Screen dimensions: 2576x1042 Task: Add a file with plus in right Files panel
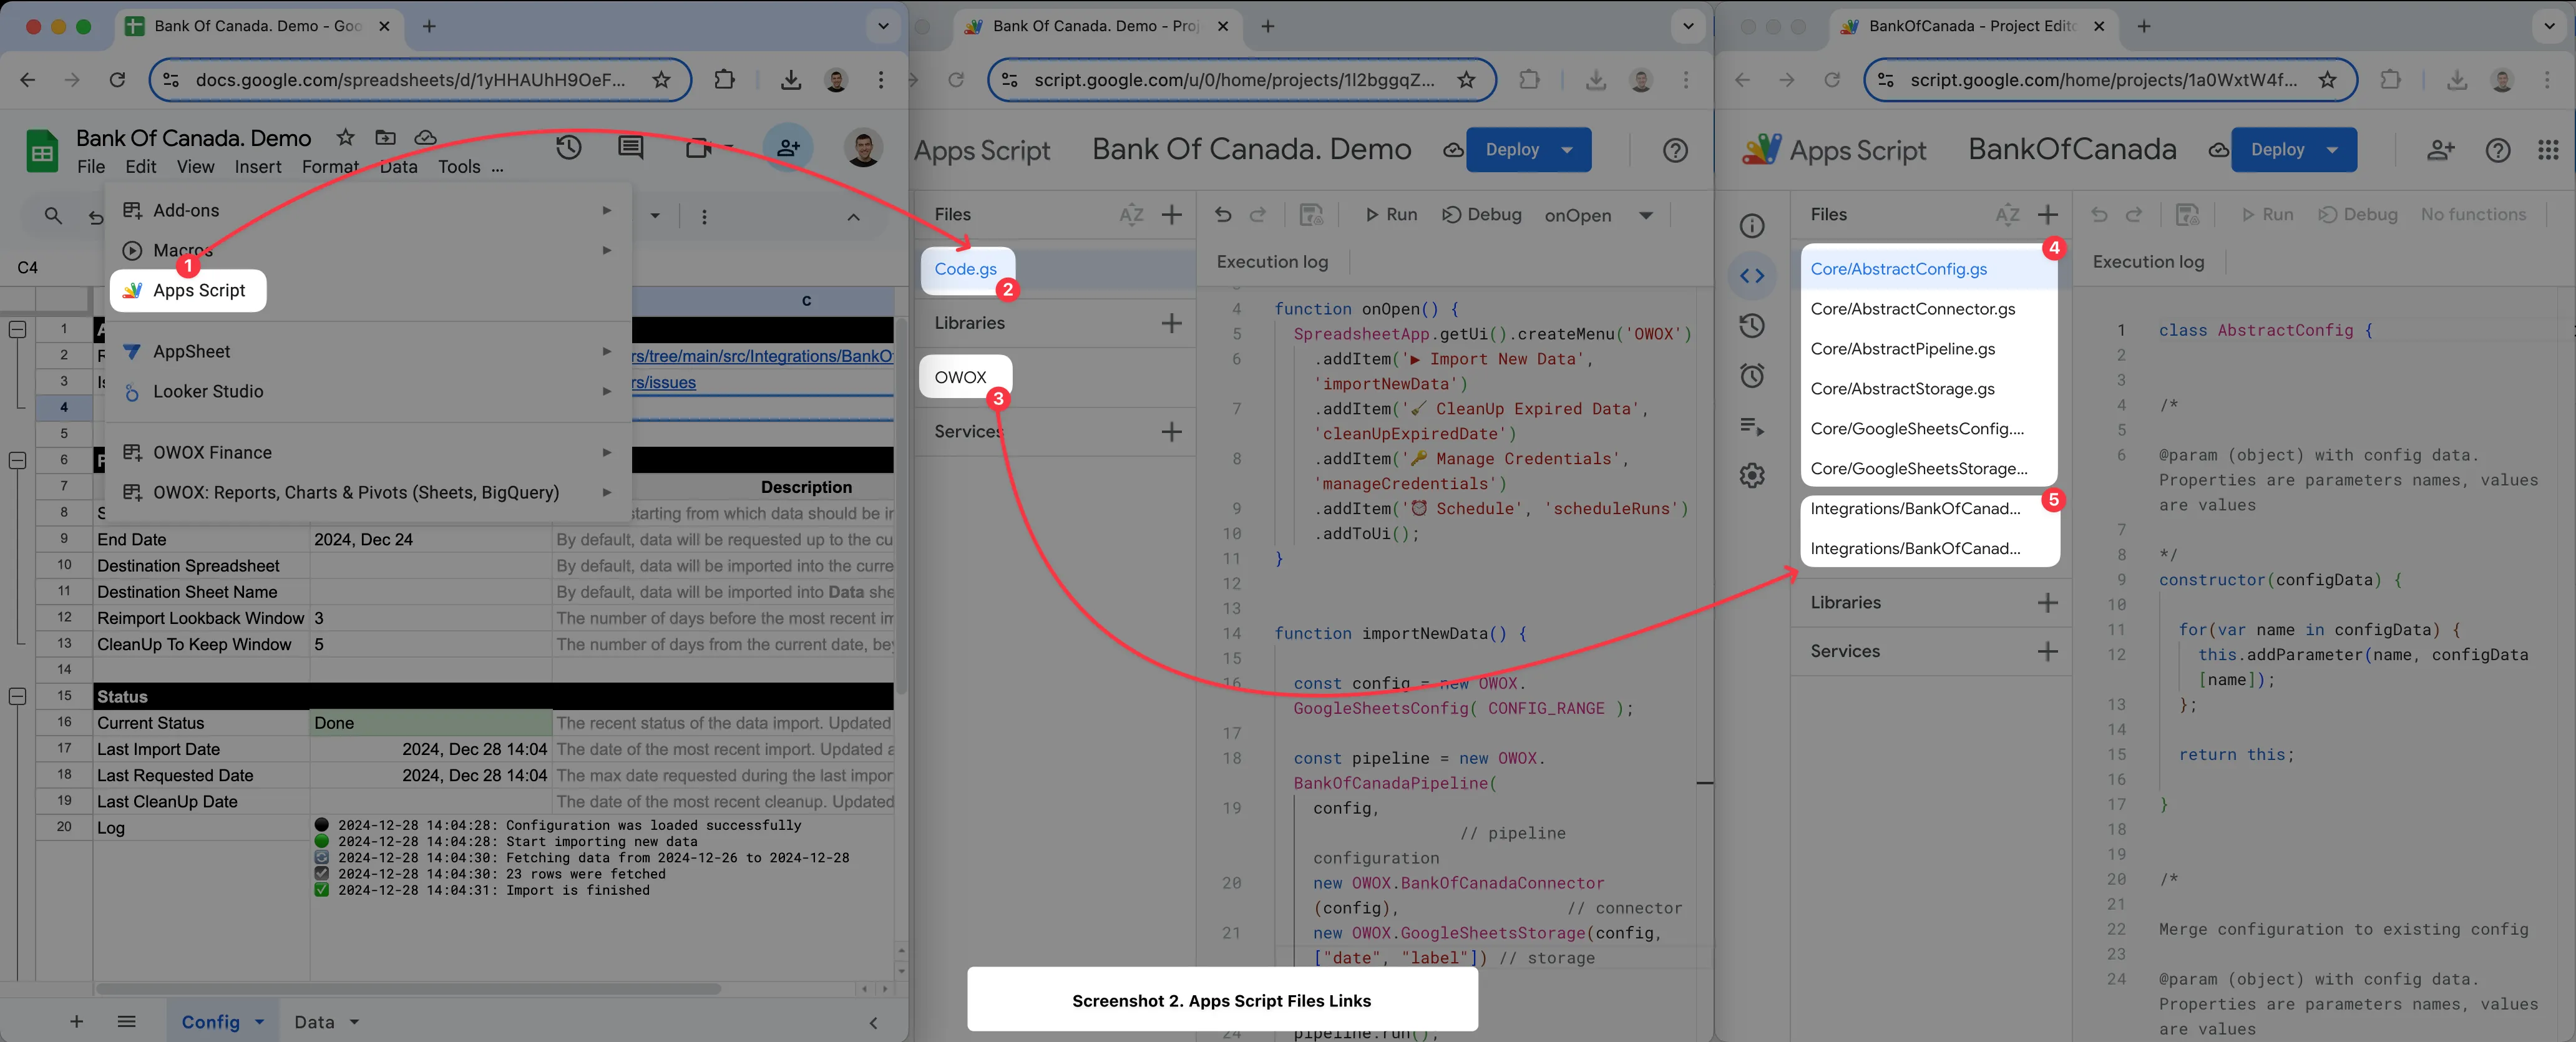click(2048, 214)
